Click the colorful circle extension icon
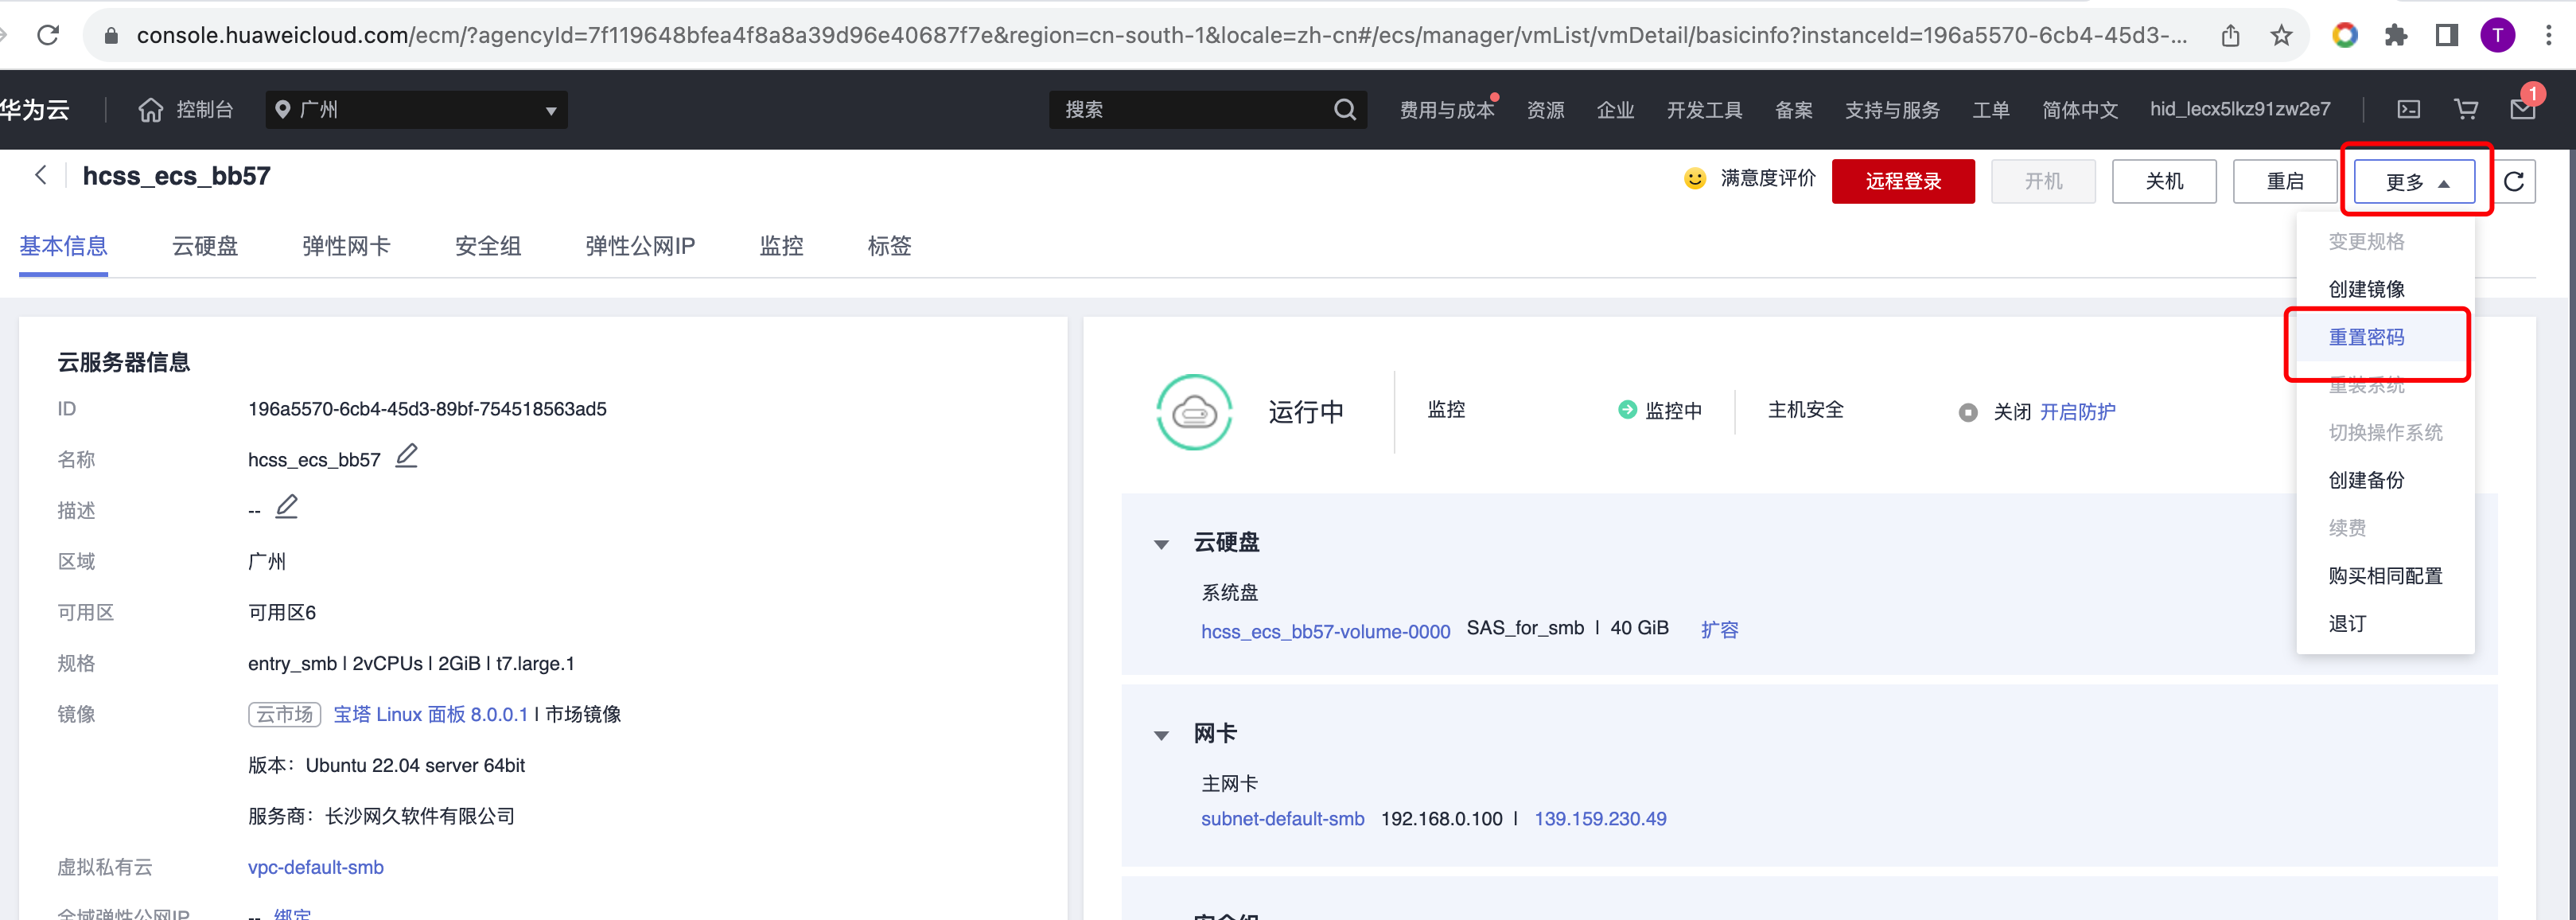This screenshot has height=920, width=2576. pyautogui.click(x=2345, y=36)
